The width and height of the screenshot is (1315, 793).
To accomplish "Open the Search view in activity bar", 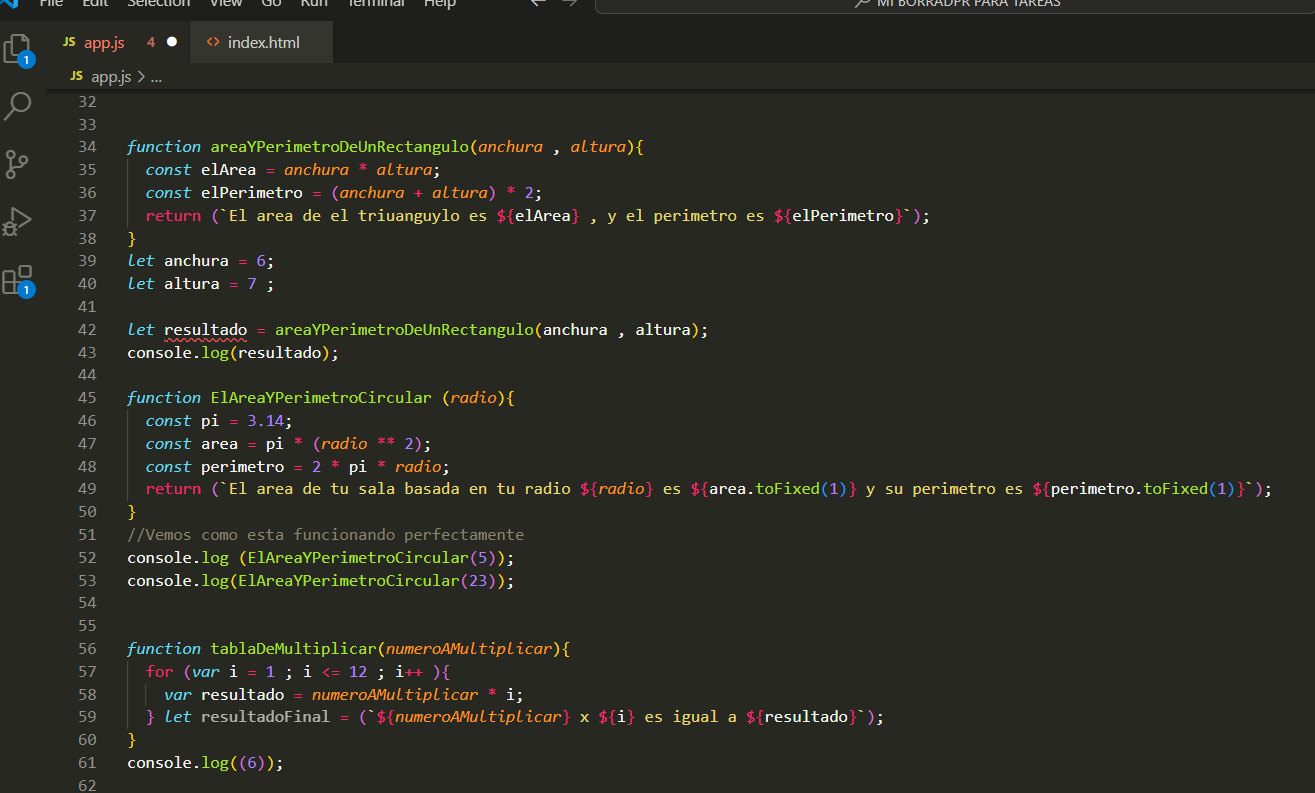I will tap(18, 105).
